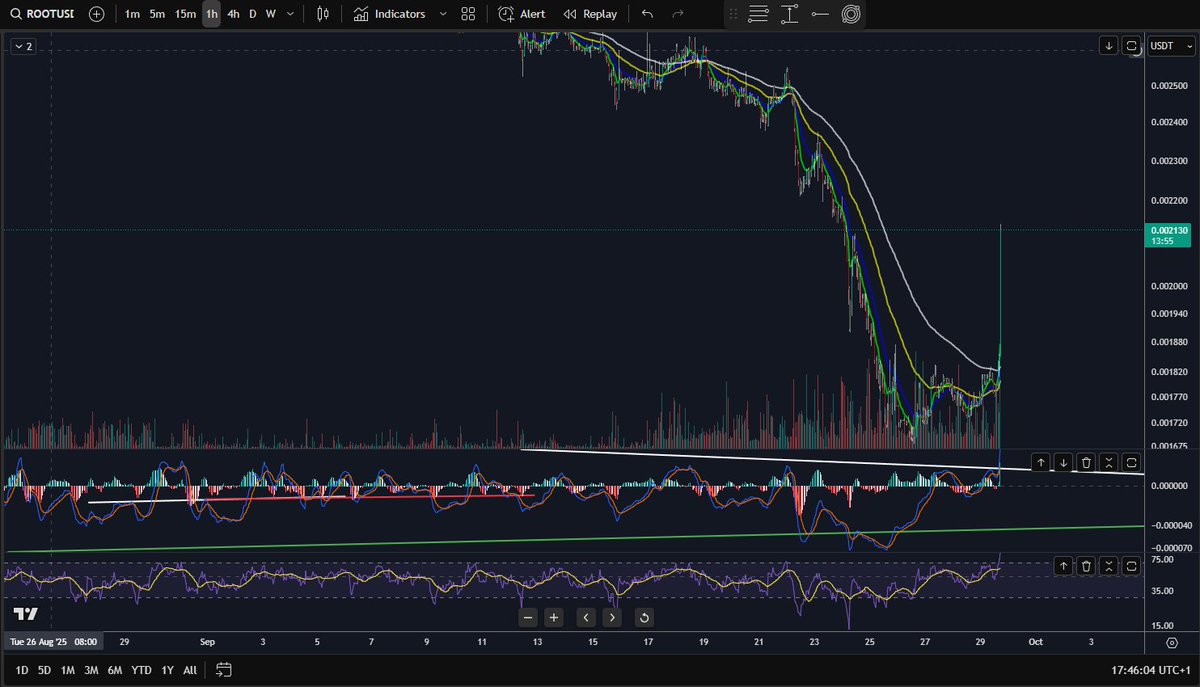Select the circular target tool in favorites toolbar
The height and width of the screenshot is (687, 1200).
(x=852, y=14)
